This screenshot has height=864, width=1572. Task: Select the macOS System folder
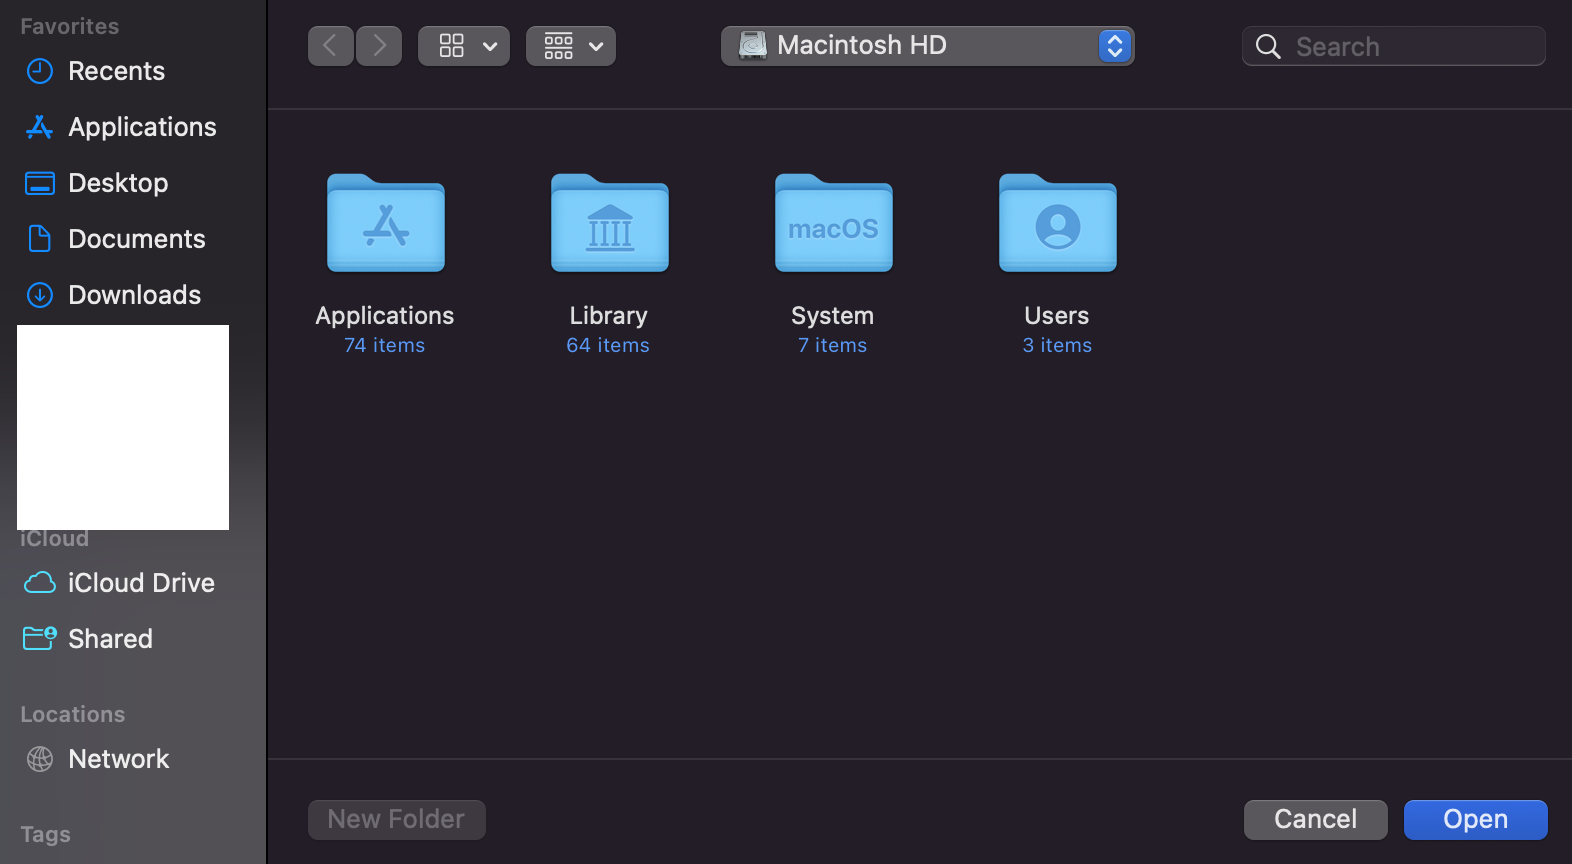point(833,225)
